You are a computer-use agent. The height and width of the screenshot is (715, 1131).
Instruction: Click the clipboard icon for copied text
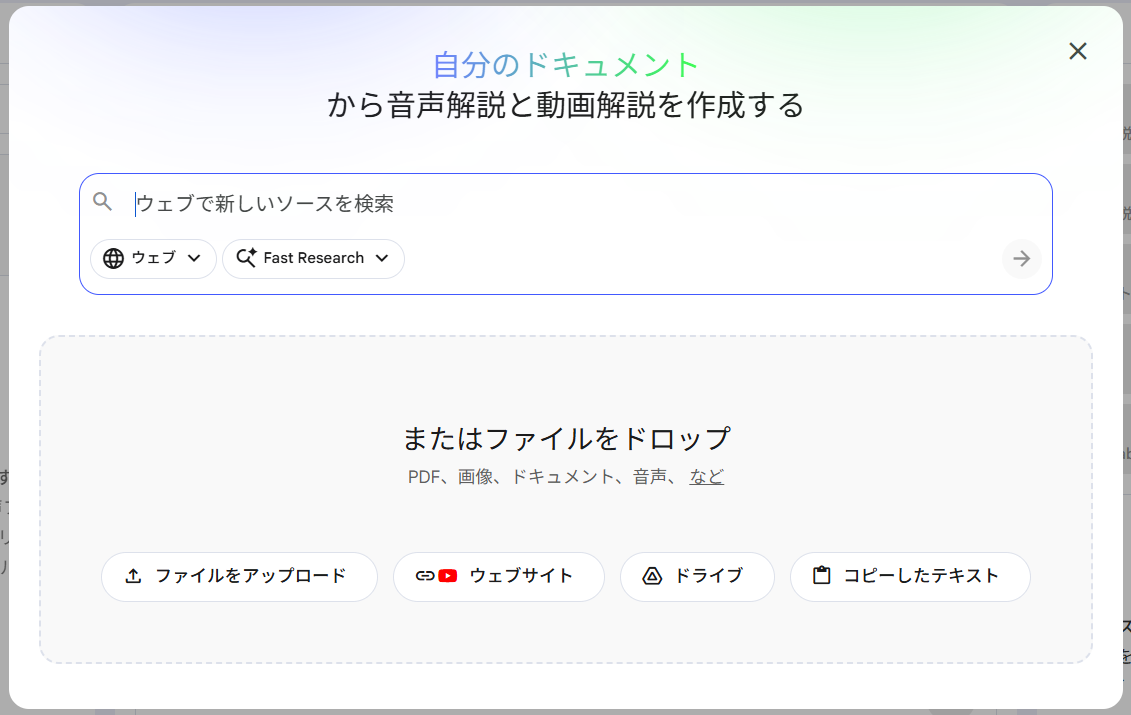(822, 576)
